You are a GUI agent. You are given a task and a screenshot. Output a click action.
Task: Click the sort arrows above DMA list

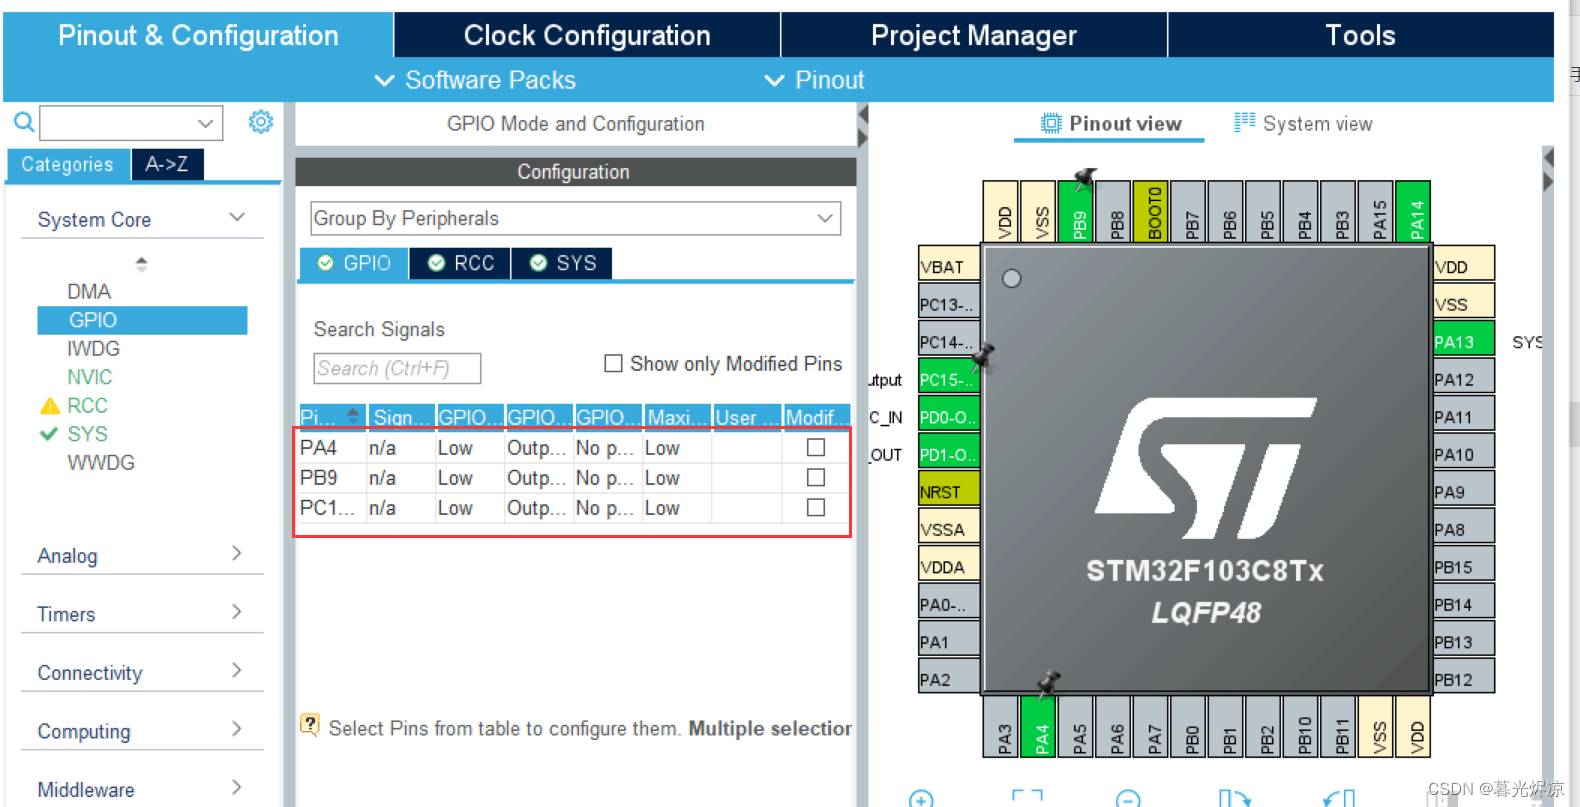pos(141,264)
